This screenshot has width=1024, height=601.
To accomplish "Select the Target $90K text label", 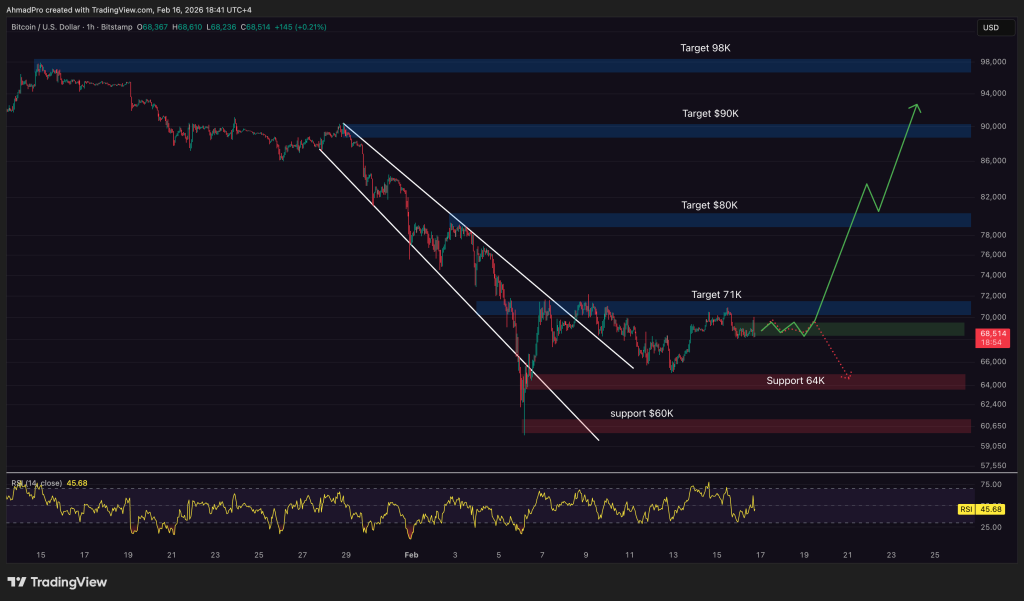I will [709, 114].
